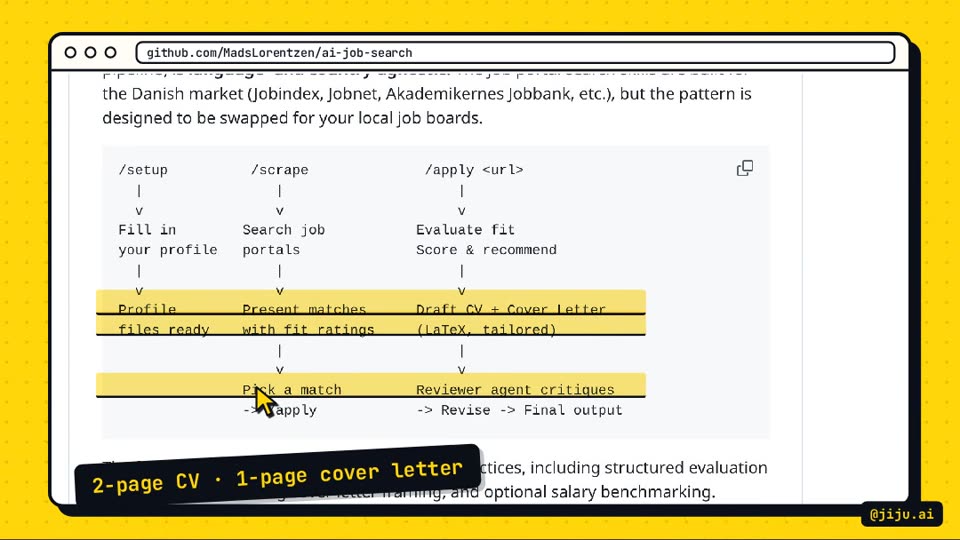The width and height of the screenshot is (960, 540).
Task: Click 'portals' text in diagram
Action: (271, 250)
